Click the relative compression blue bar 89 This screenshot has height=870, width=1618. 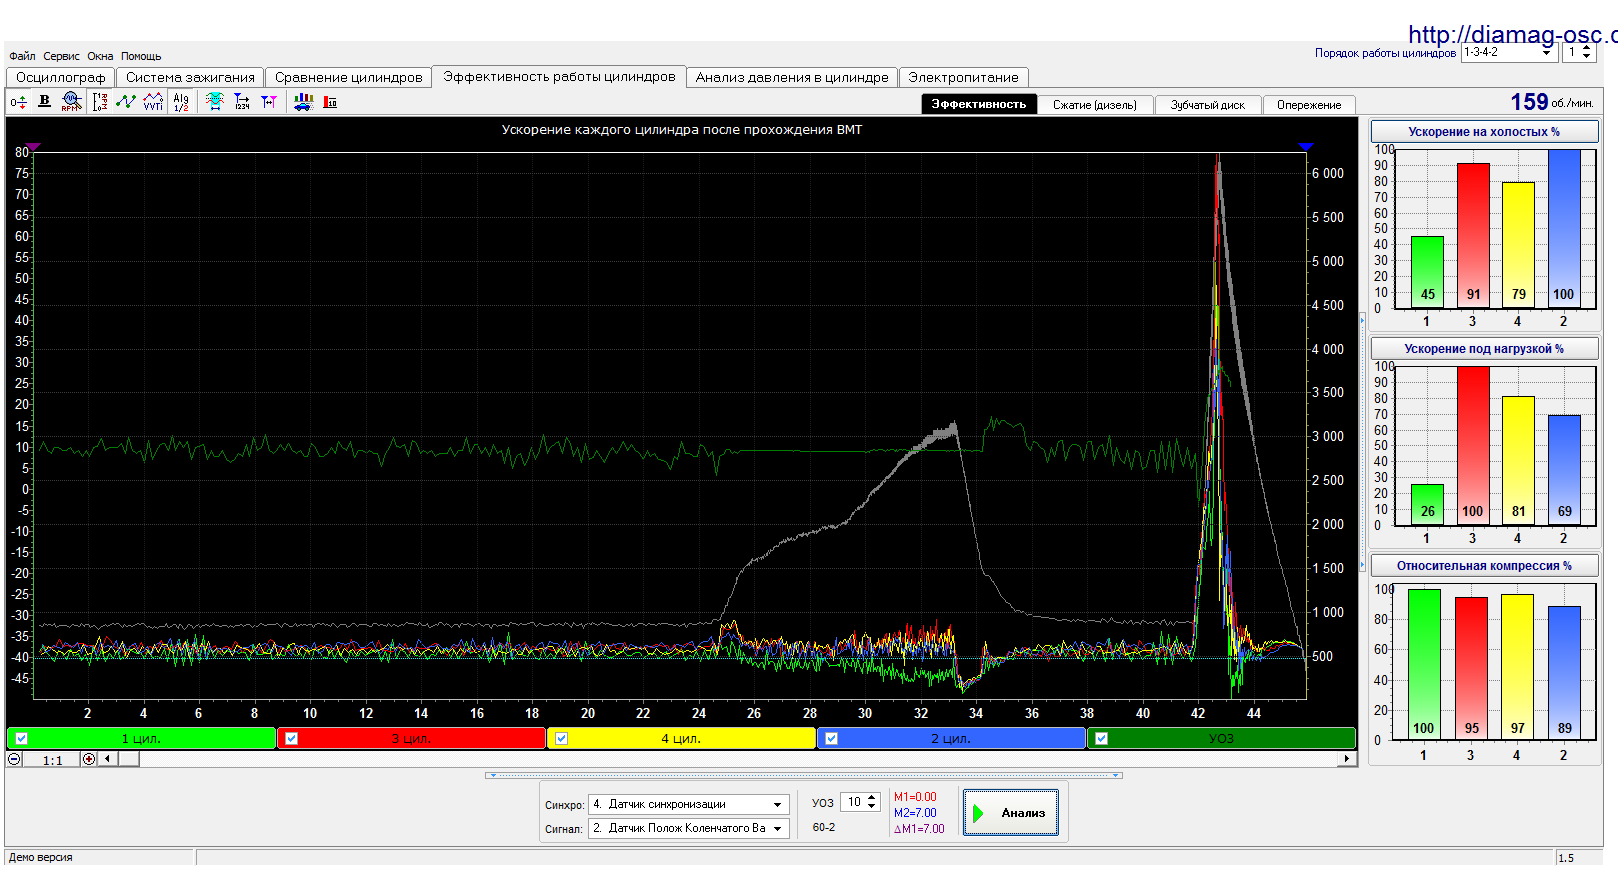click(1564, 673)
